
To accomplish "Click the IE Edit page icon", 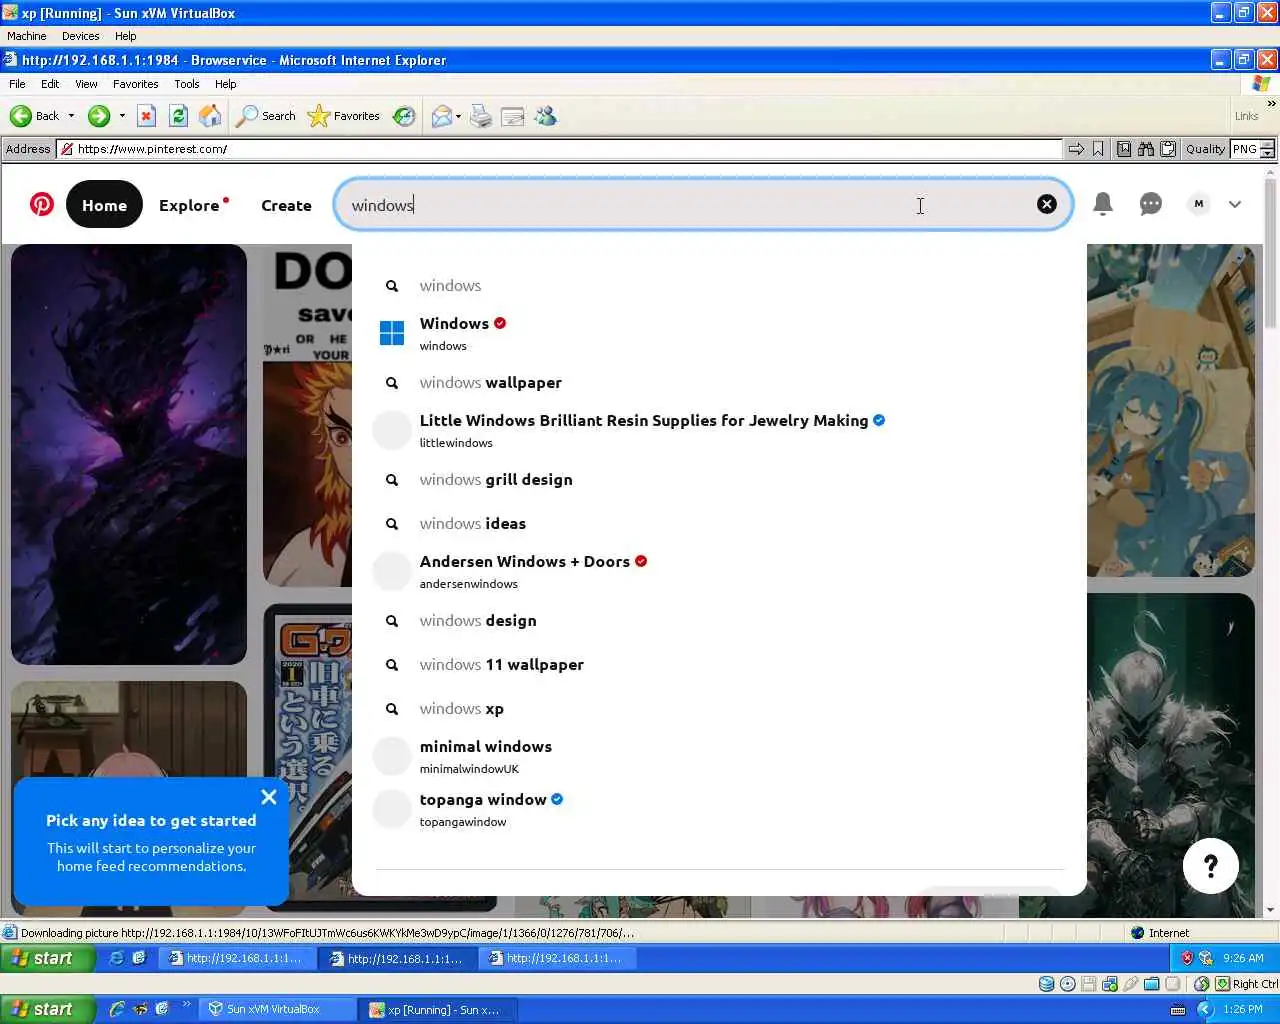I will 513,116.
